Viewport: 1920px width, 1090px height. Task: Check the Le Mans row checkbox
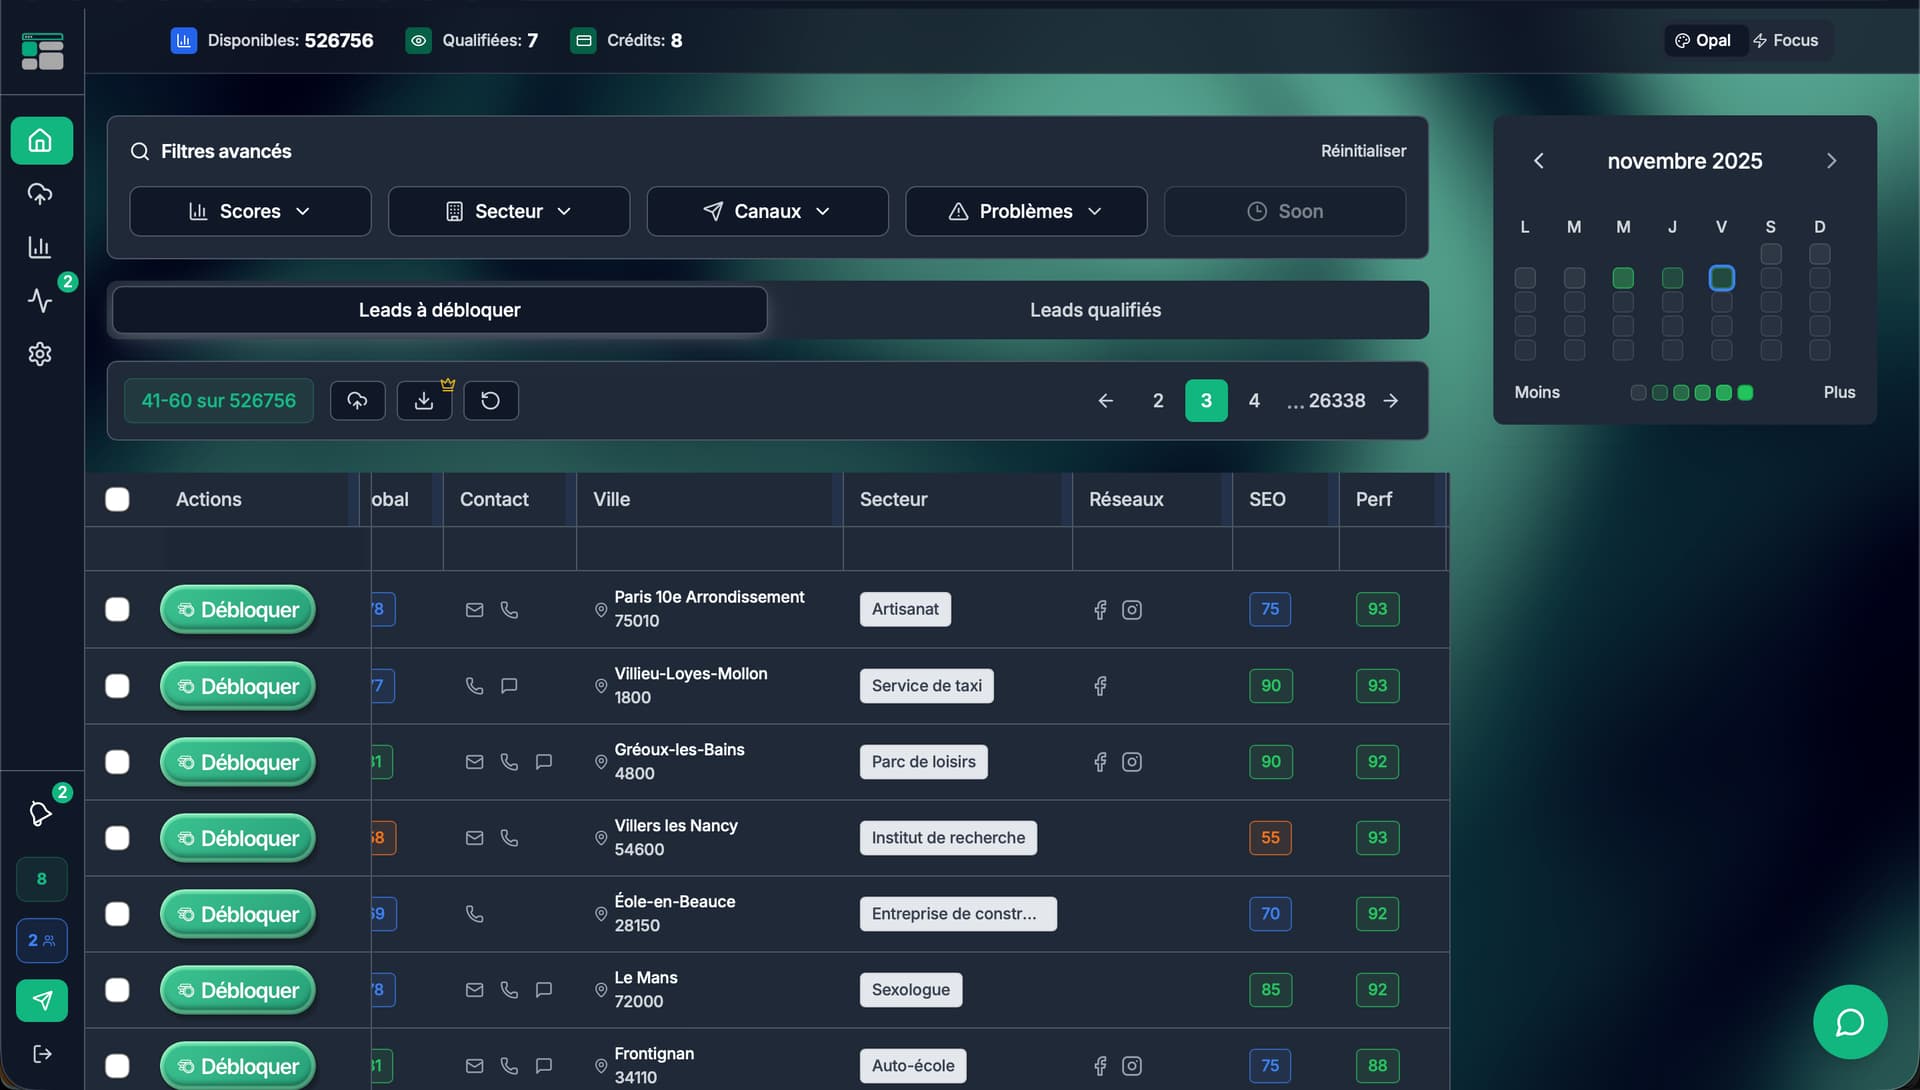tap(117, 990)
